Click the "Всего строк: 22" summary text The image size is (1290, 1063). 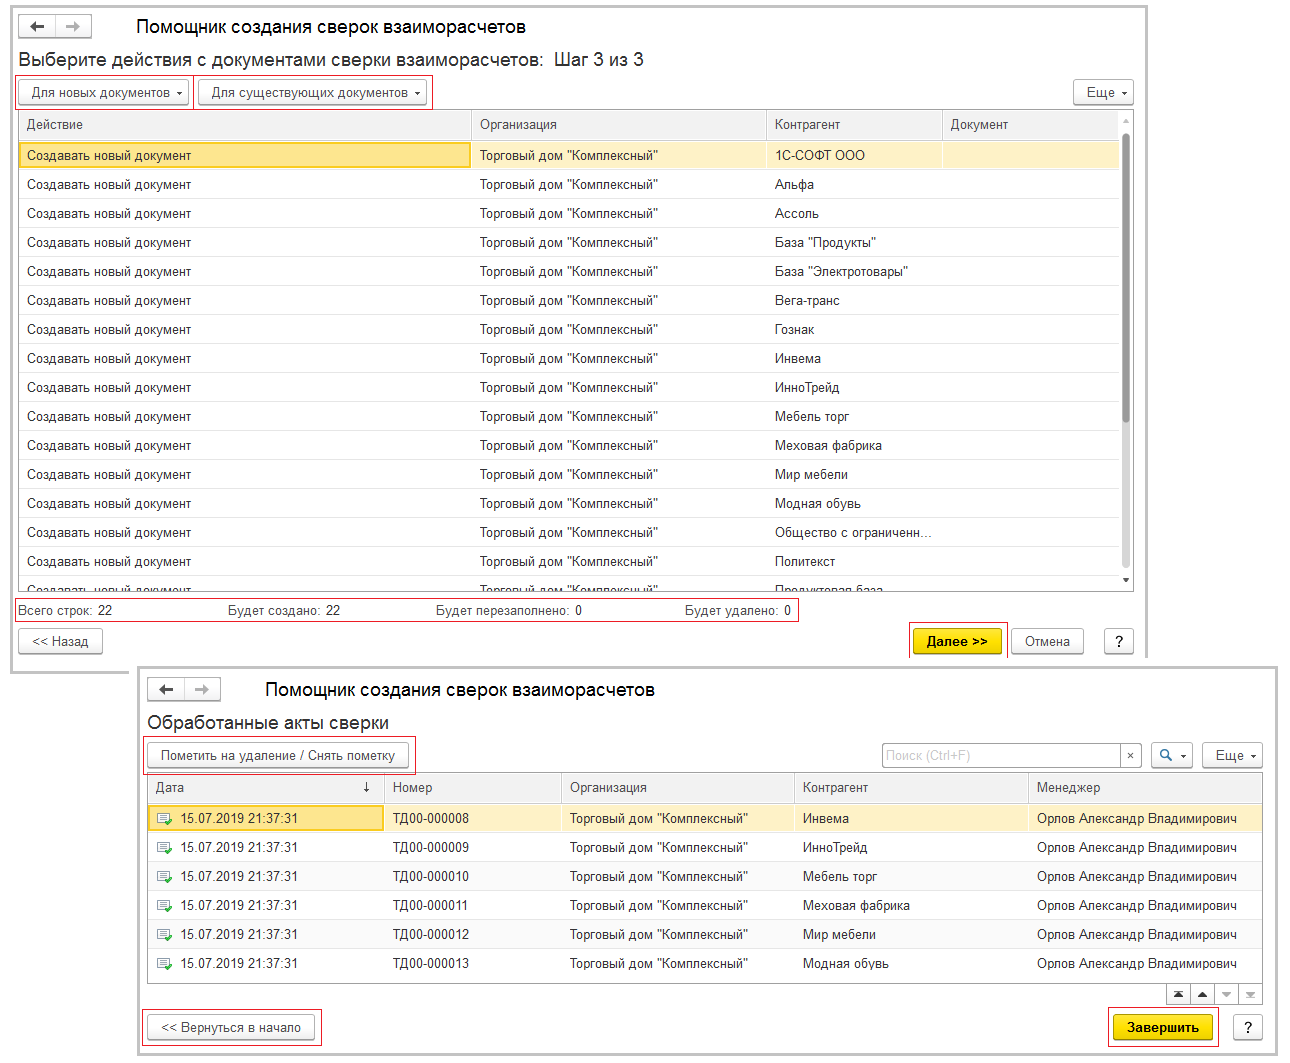[x=65, y=611]
